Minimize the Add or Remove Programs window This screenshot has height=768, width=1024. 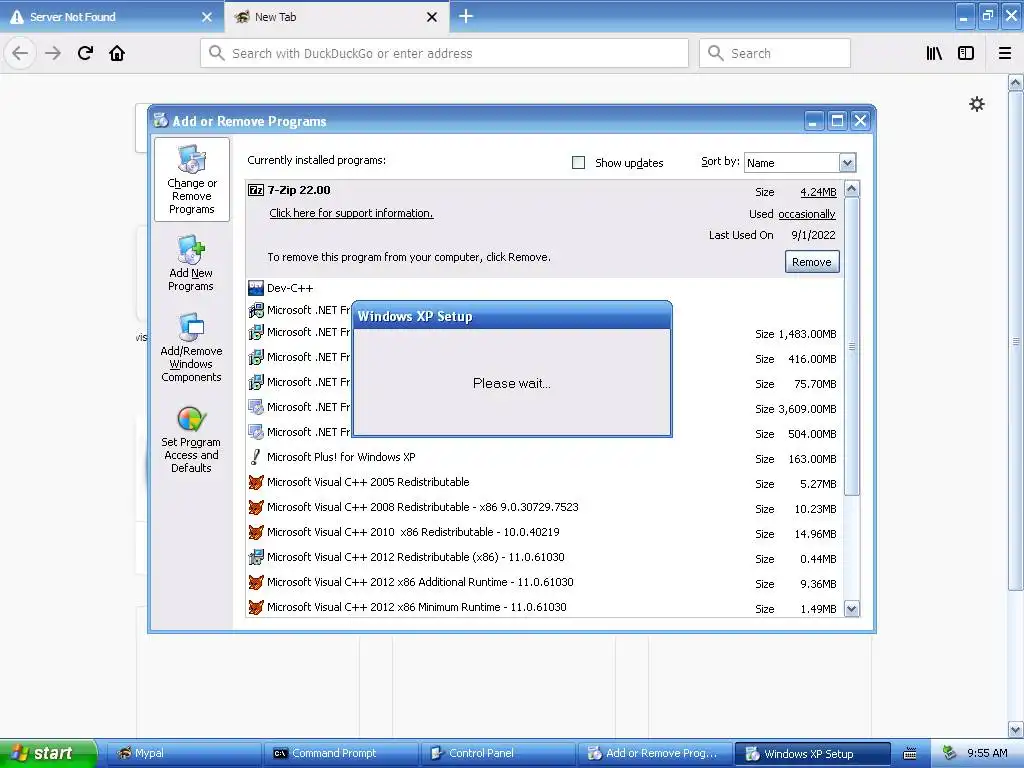pyautogui.click(x=813, y=121)
